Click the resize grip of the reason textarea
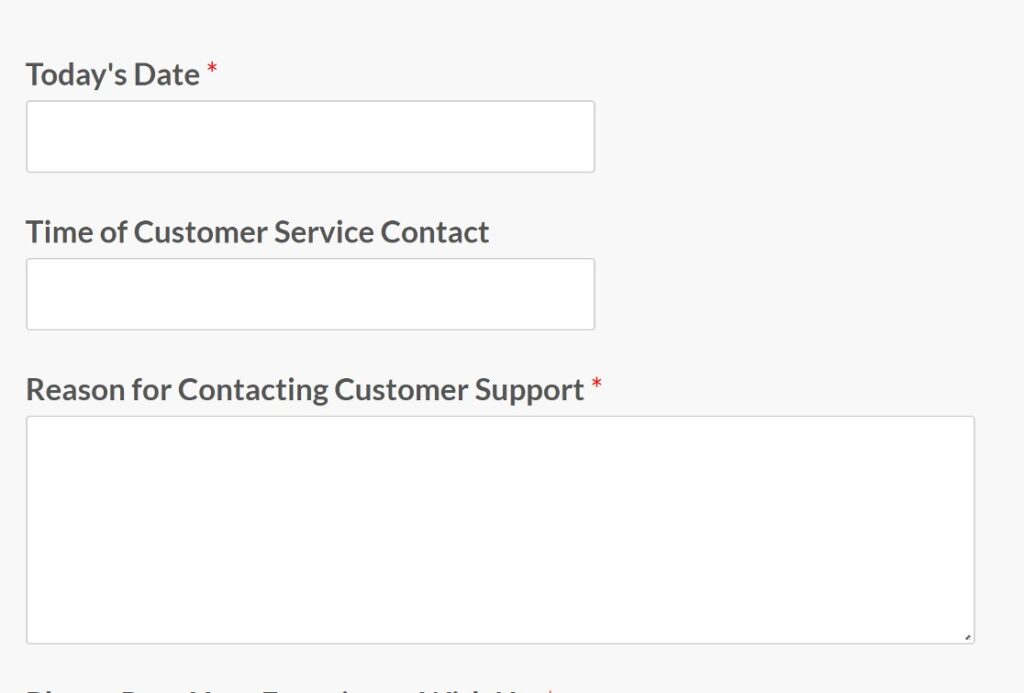The image size is (1024, 693). tap(967, 635)
